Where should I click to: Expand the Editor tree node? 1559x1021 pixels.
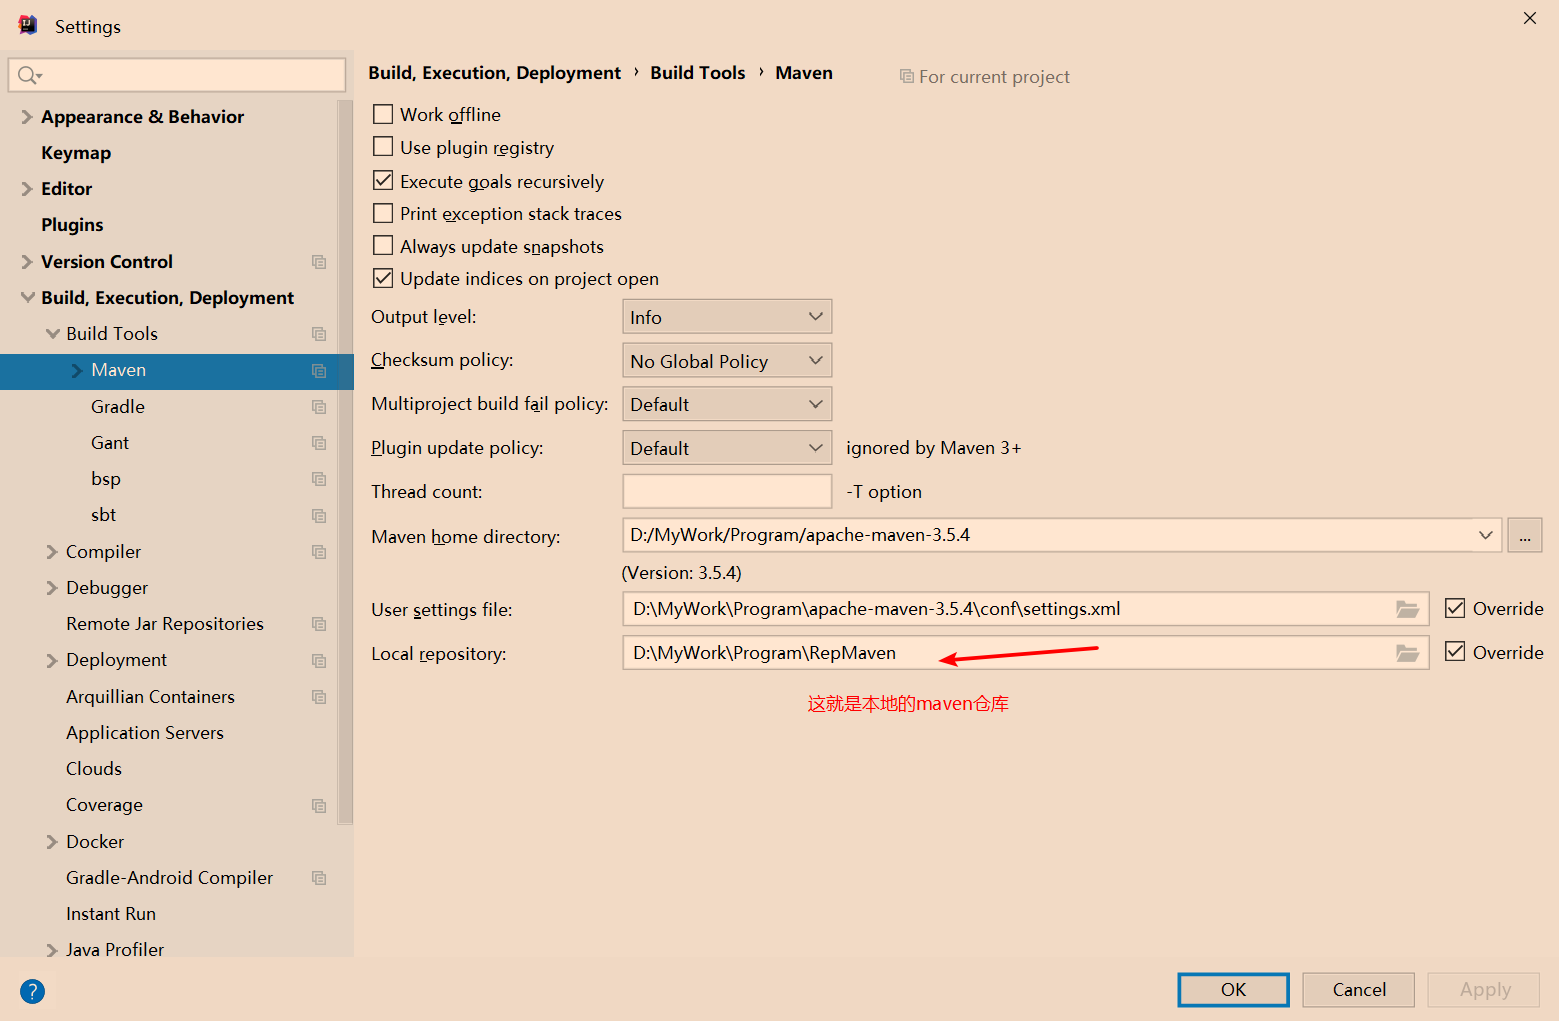(x=27, y=189)
